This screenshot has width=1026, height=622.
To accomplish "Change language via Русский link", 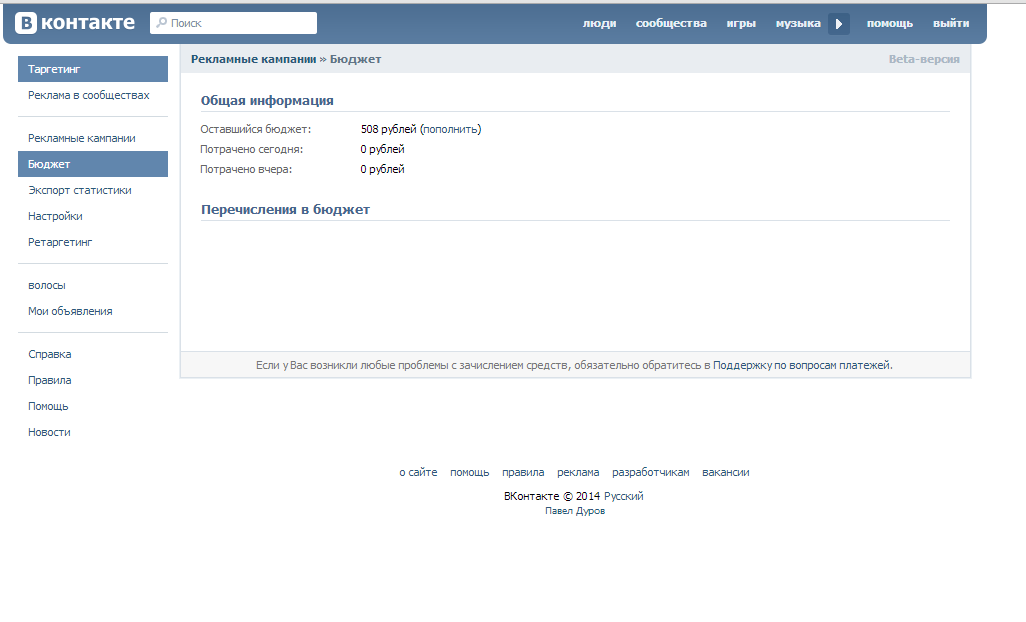I will point(624,496).
